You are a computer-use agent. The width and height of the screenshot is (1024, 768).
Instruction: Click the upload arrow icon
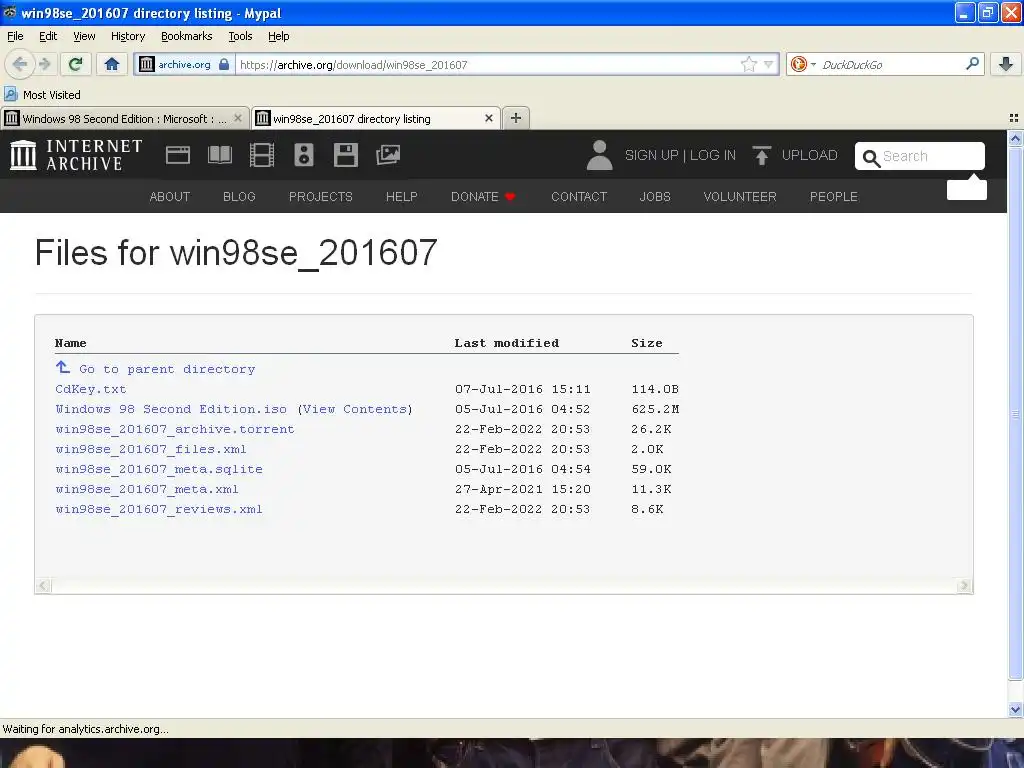(x=761, y=155)
